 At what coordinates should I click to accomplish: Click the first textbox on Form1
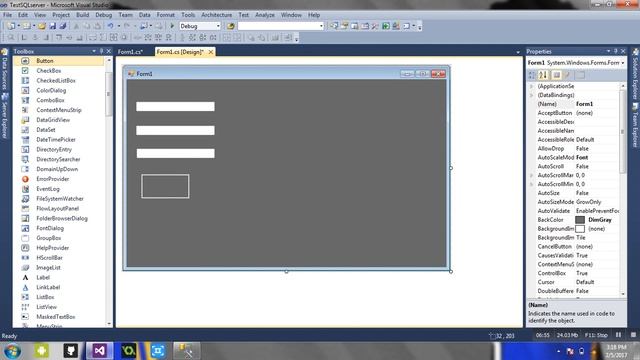tap(175, 107)
